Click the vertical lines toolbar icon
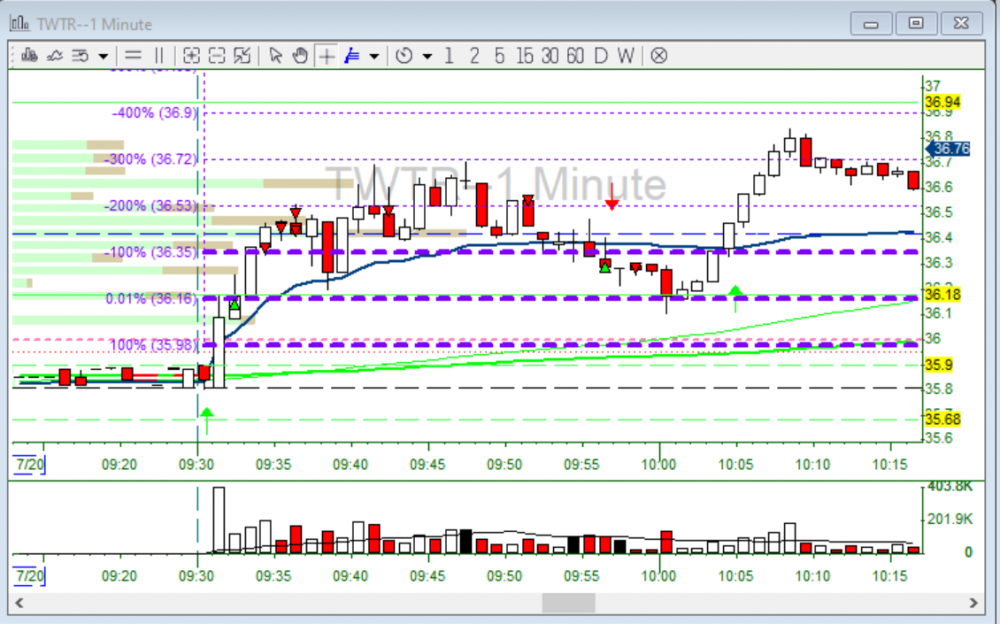This screenshot has height=624, width=1000. coord(158,56)
